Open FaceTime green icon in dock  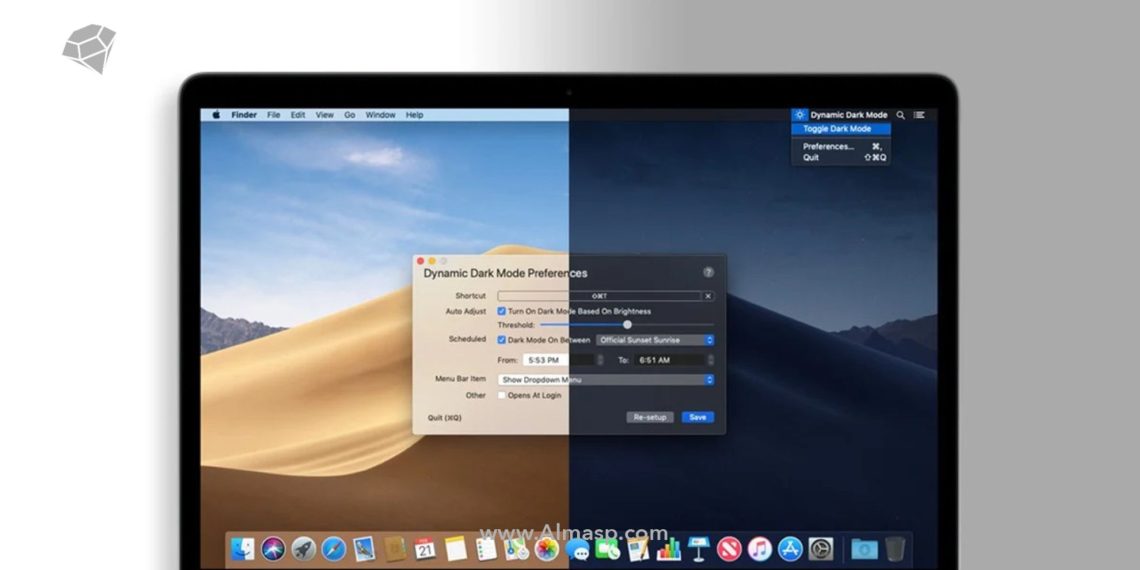(x=607, y=549)
